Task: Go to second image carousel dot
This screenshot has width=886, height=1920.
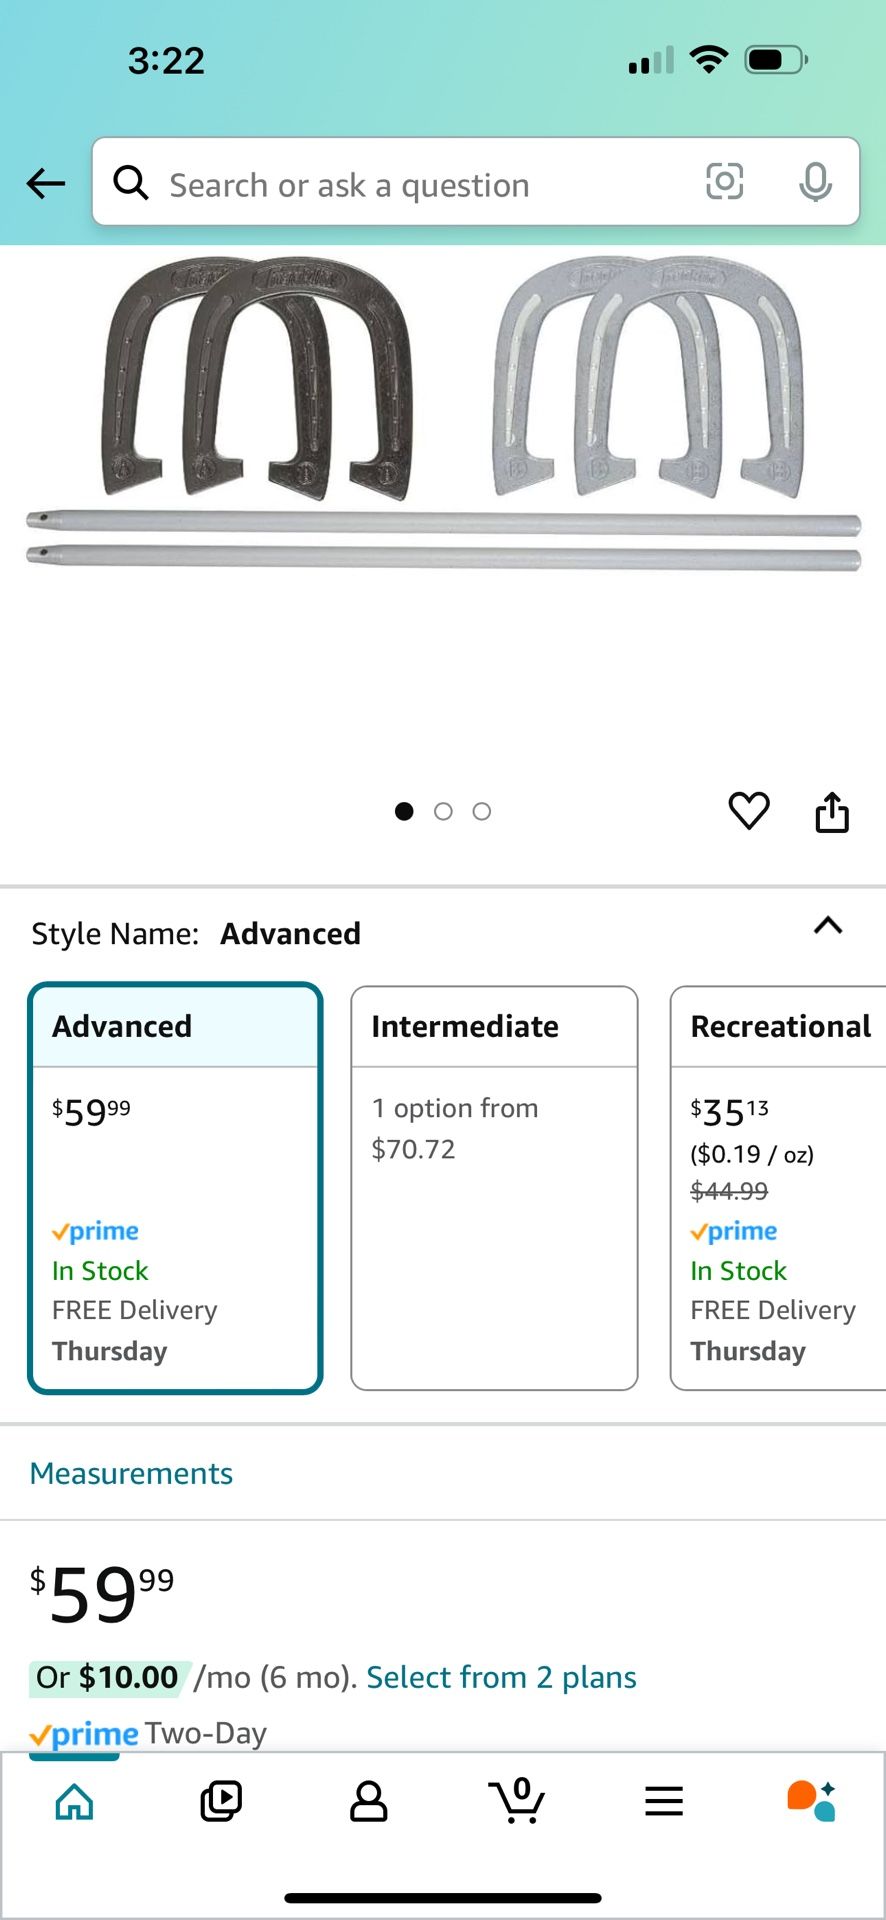Action: point(443,812)
